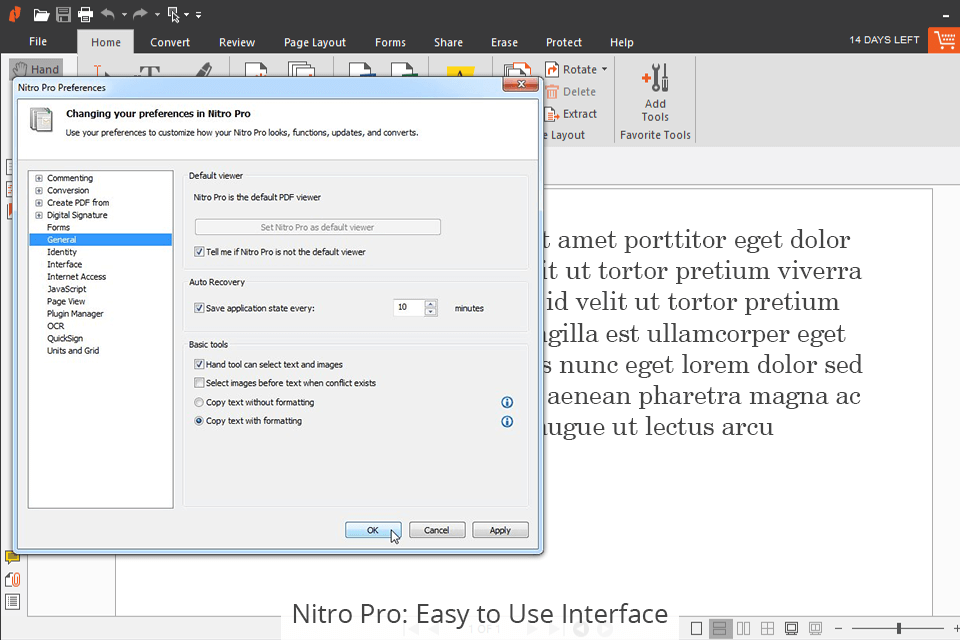Select OCR in preferences tree
The image size is (960, 640).
[56, 326]
